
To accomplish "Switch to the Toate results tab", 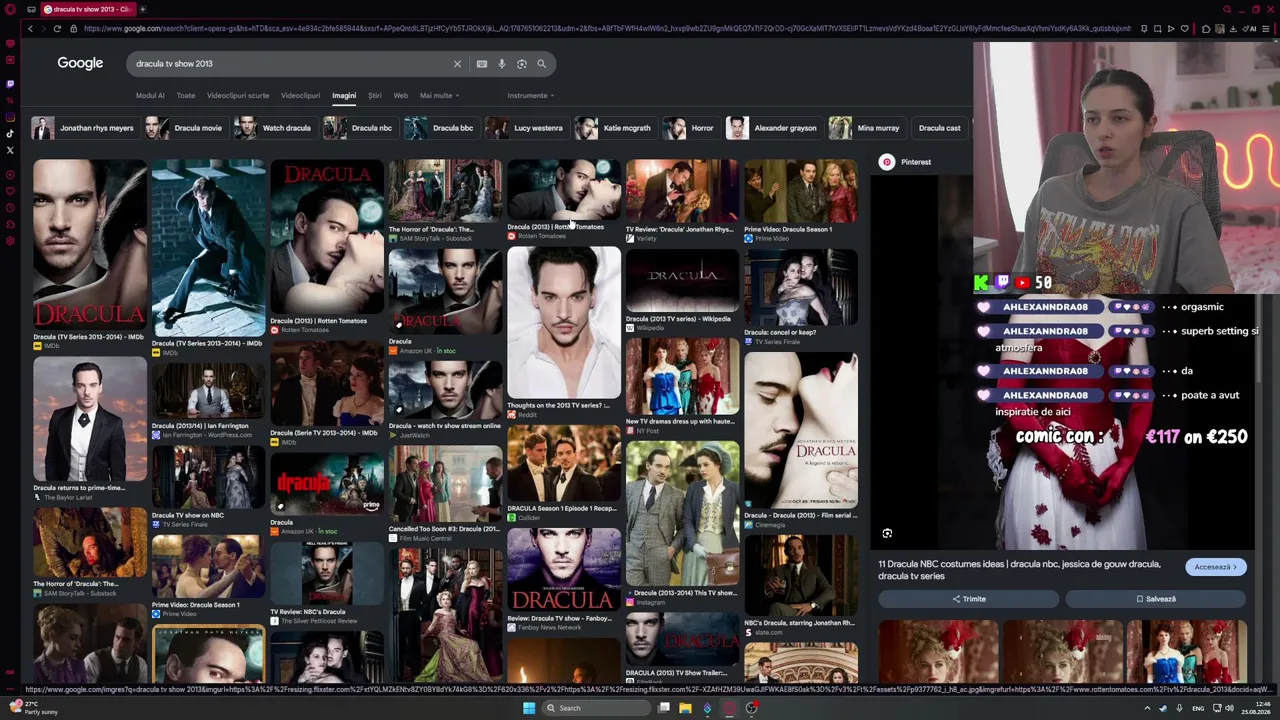I will (x=186, y=96).
